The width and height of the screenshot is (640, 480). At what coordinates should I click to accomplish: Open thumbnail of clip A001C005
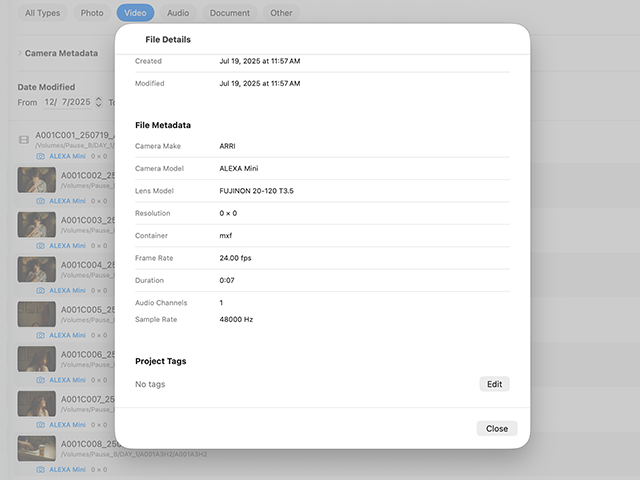[37, 314]
